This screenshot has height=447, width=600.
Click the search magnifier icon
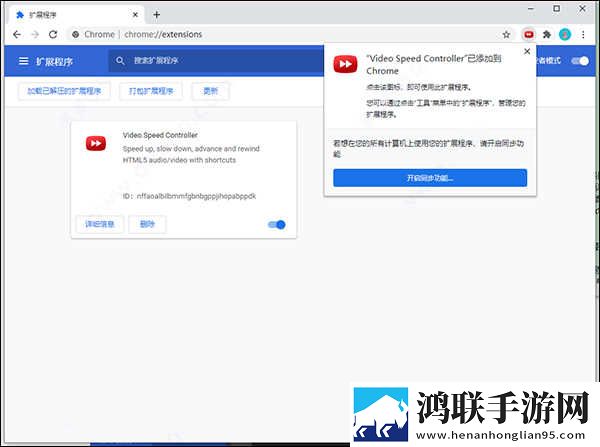(x=120, y=60)
